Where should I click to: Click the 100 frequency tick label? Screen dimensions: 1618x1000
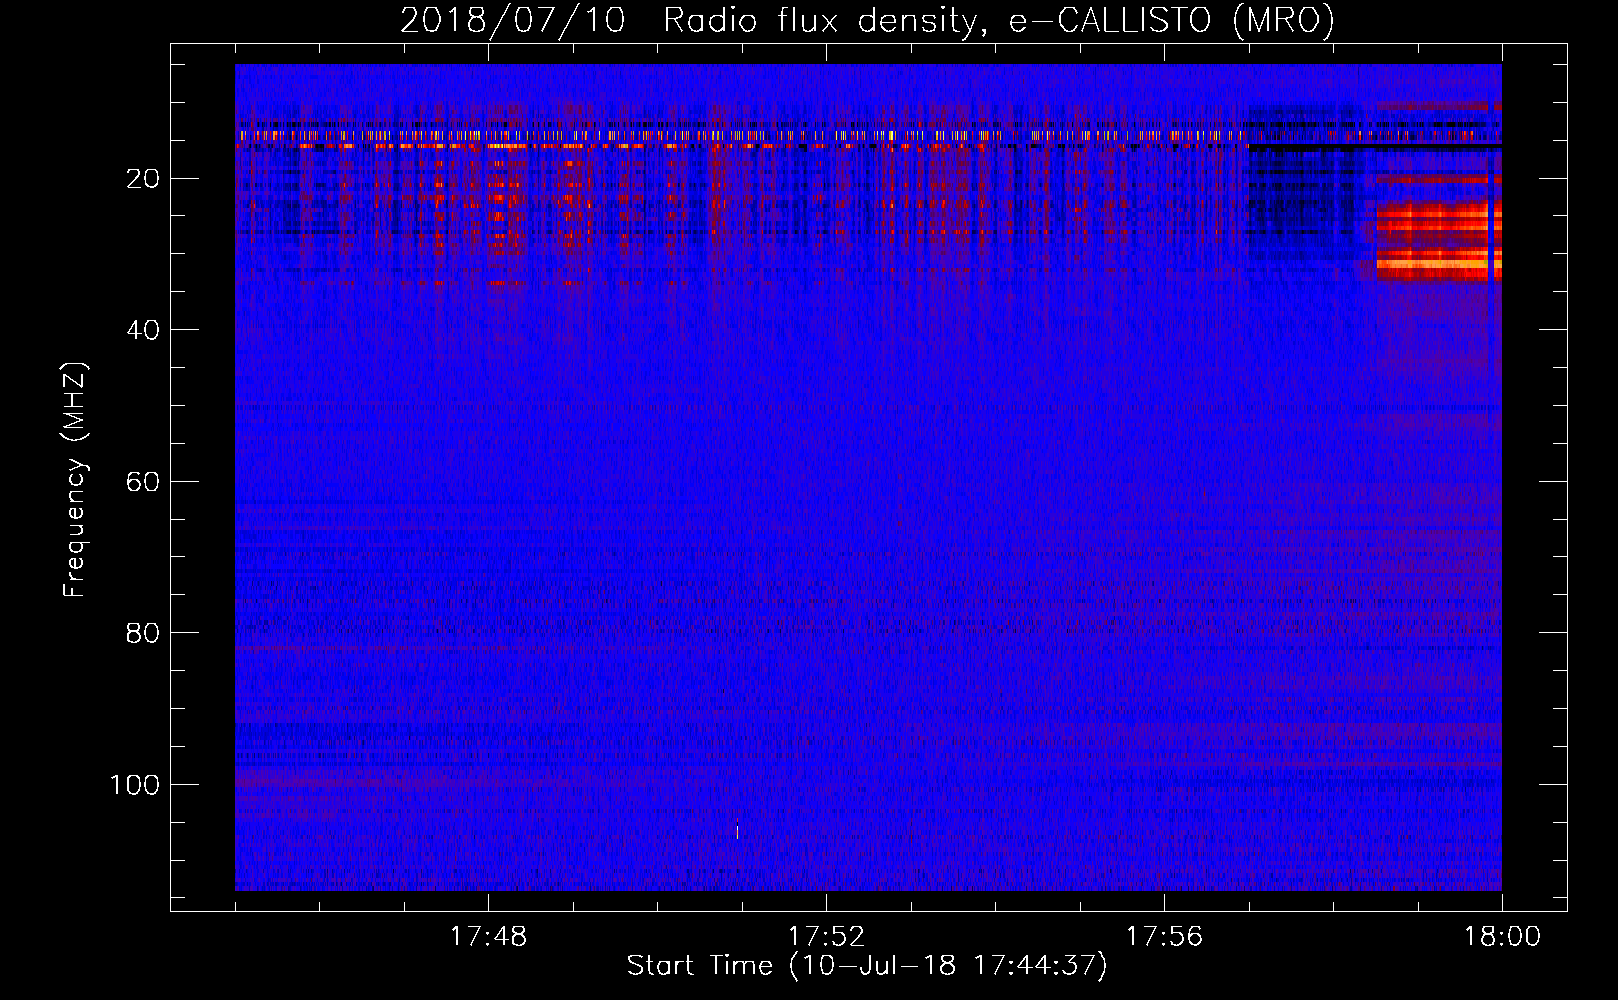(x=135, y=785)
